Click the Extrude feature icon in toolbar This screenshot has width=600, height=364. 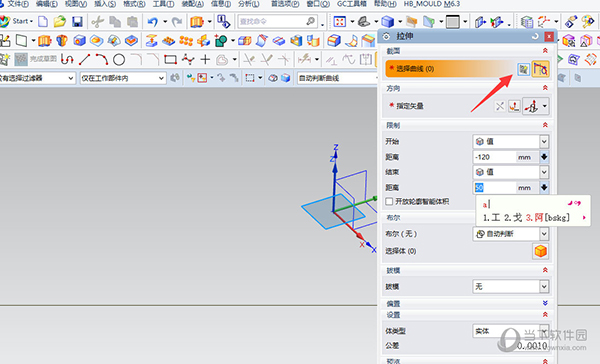(x=44, y=40)
